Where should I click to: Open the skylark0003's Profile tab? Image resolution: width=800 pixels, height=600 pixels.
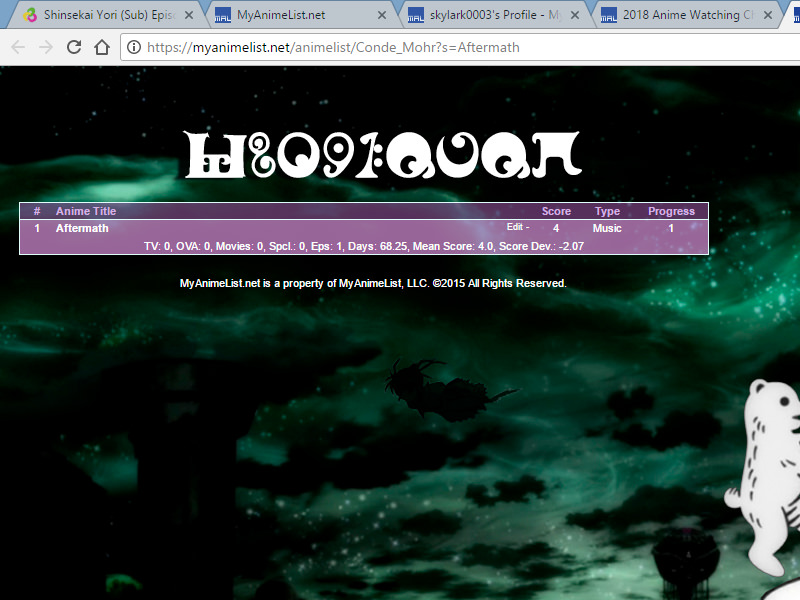485,16
